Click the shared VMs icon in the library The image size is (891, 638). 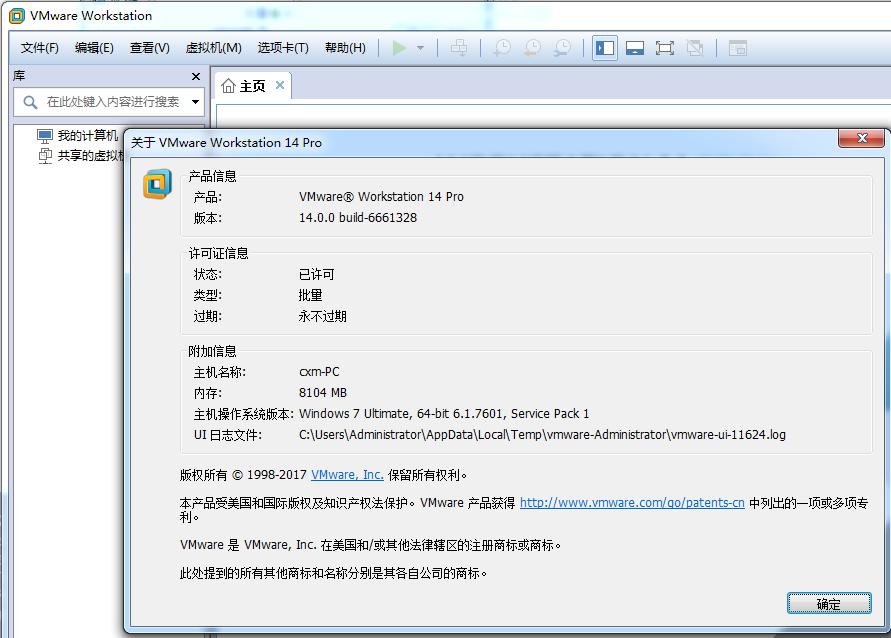click(45, 155)
